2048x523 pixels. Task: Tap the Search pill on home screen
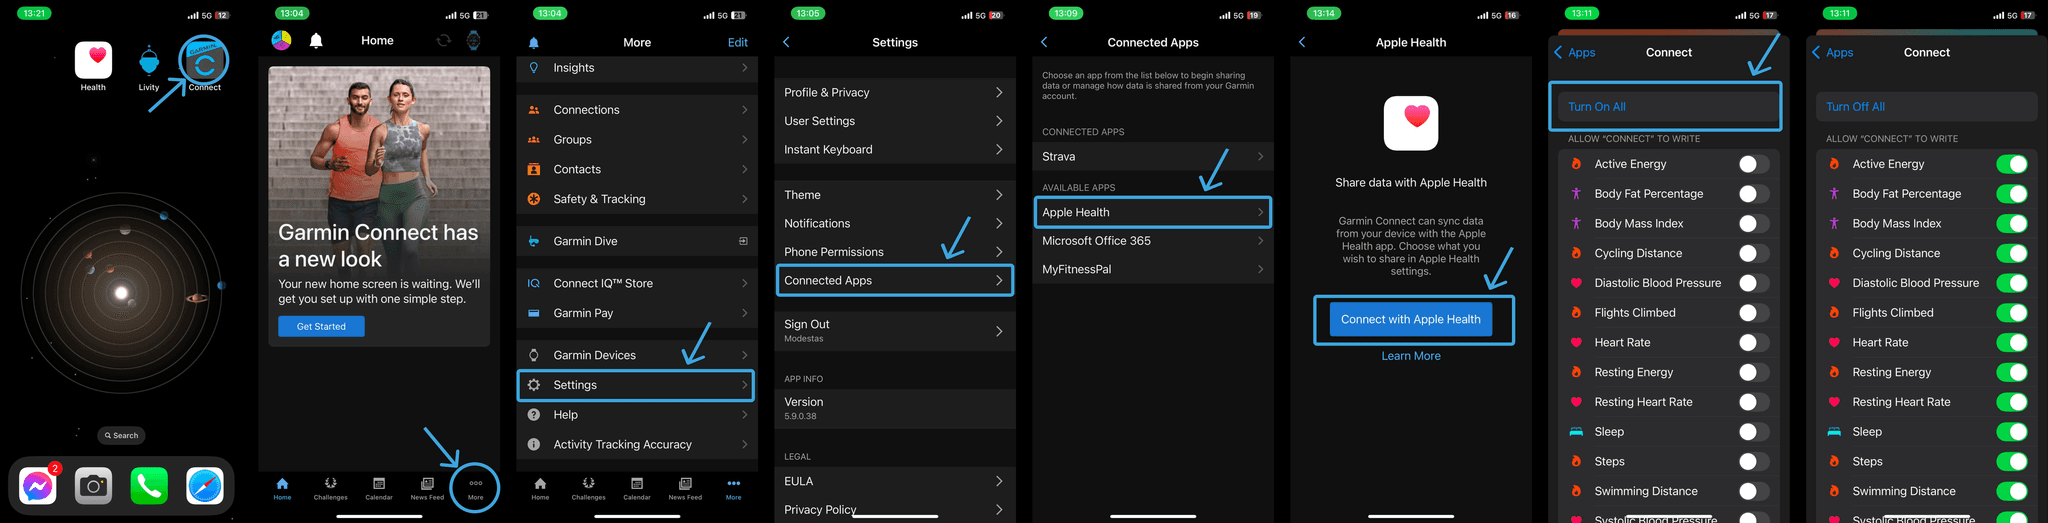point(121,435)
